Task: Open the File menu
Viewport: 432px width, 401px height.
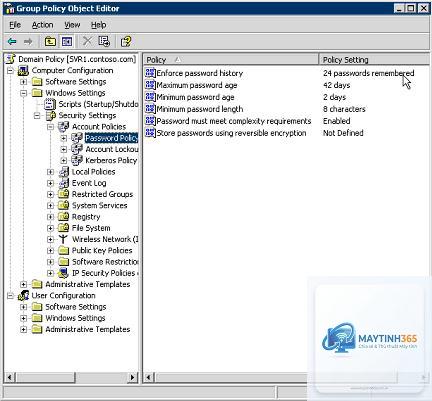Action: coord(15,25)
